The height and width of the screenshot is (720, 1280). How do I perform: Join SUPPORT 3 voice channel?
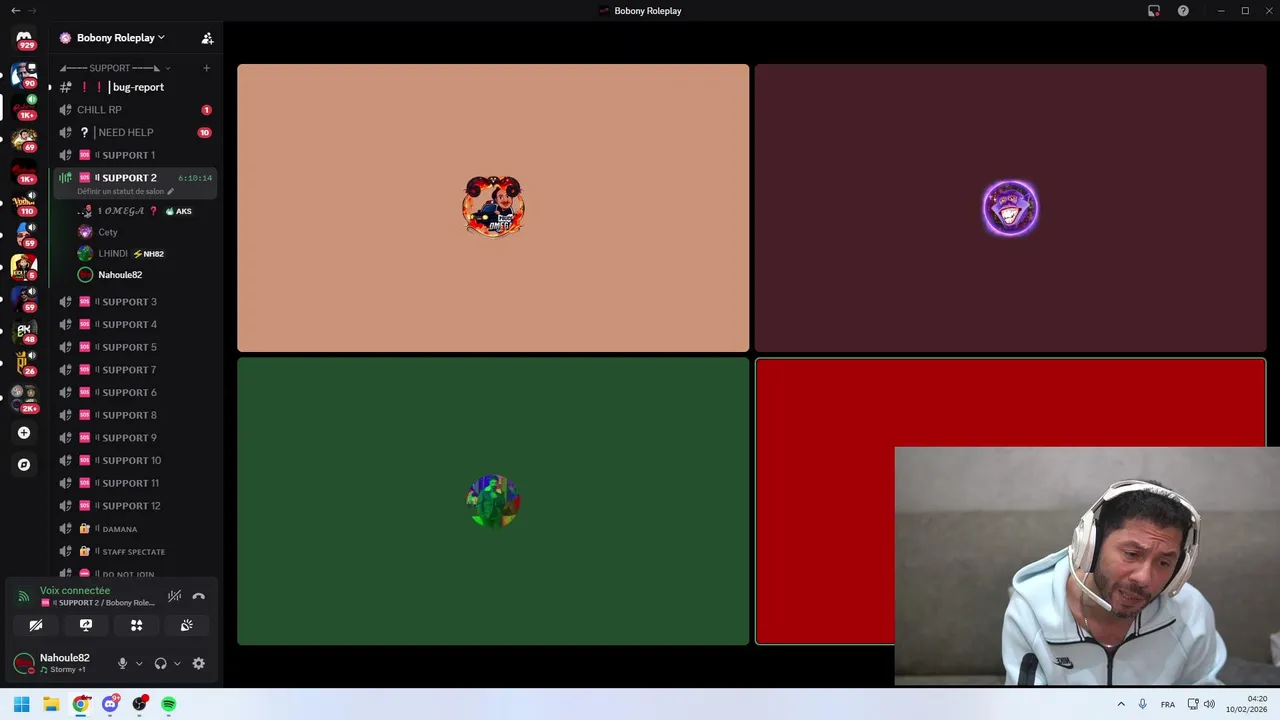tap(135, 302)
